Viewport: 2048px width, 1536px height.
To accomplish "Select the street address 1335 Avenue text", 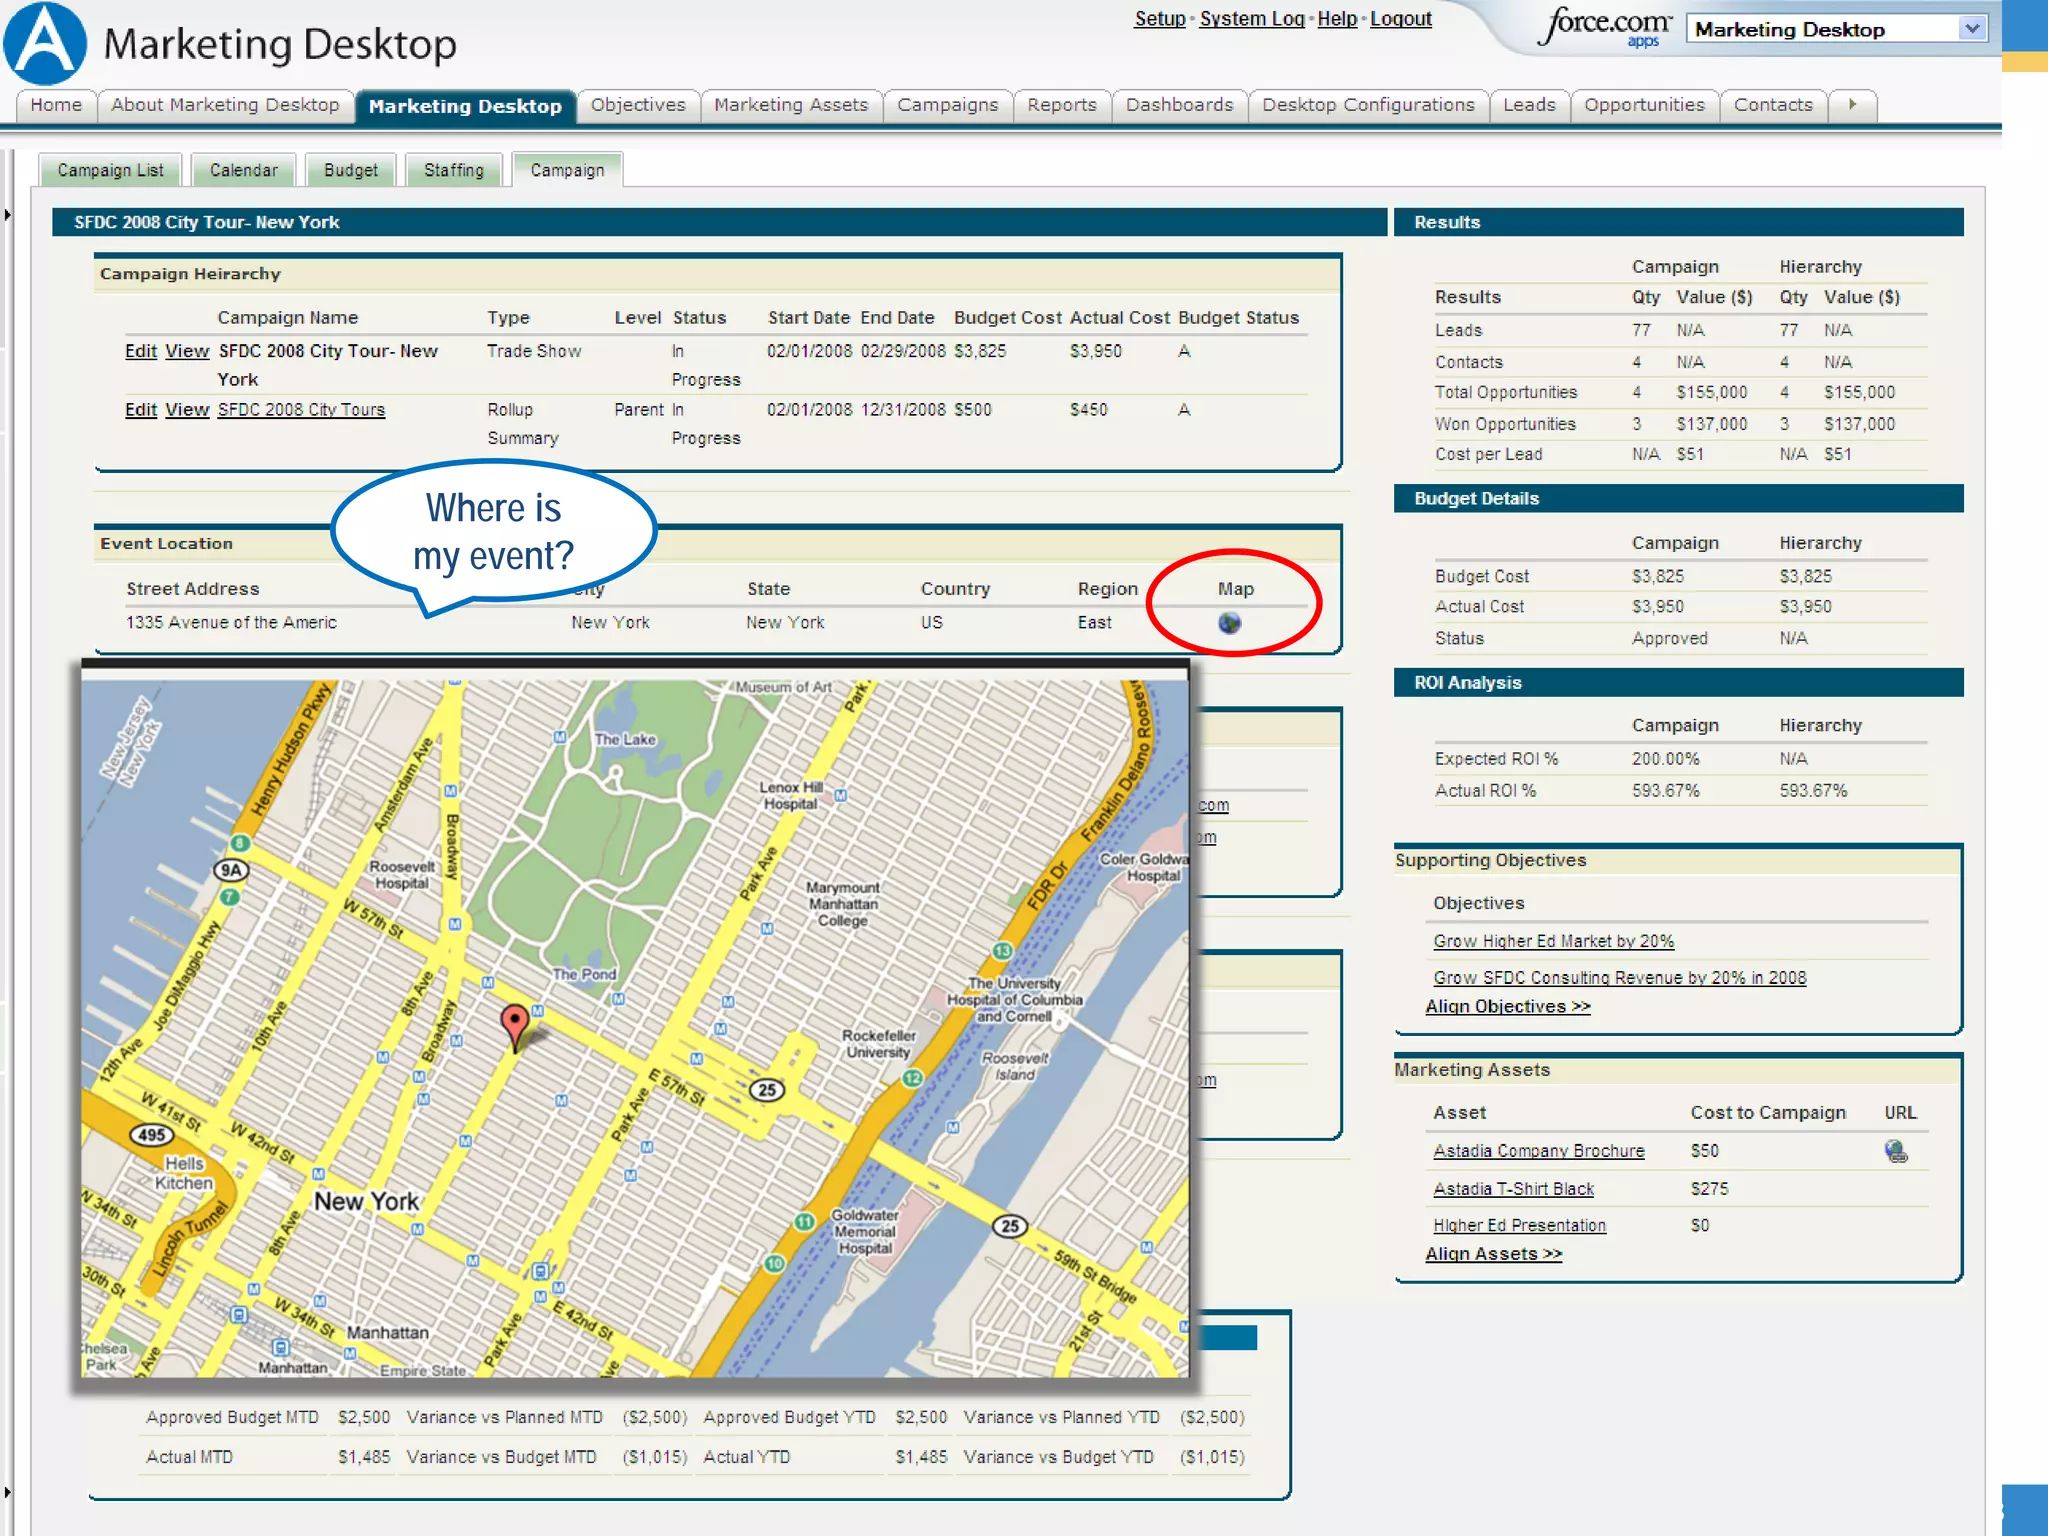I will tap(231, 623).
